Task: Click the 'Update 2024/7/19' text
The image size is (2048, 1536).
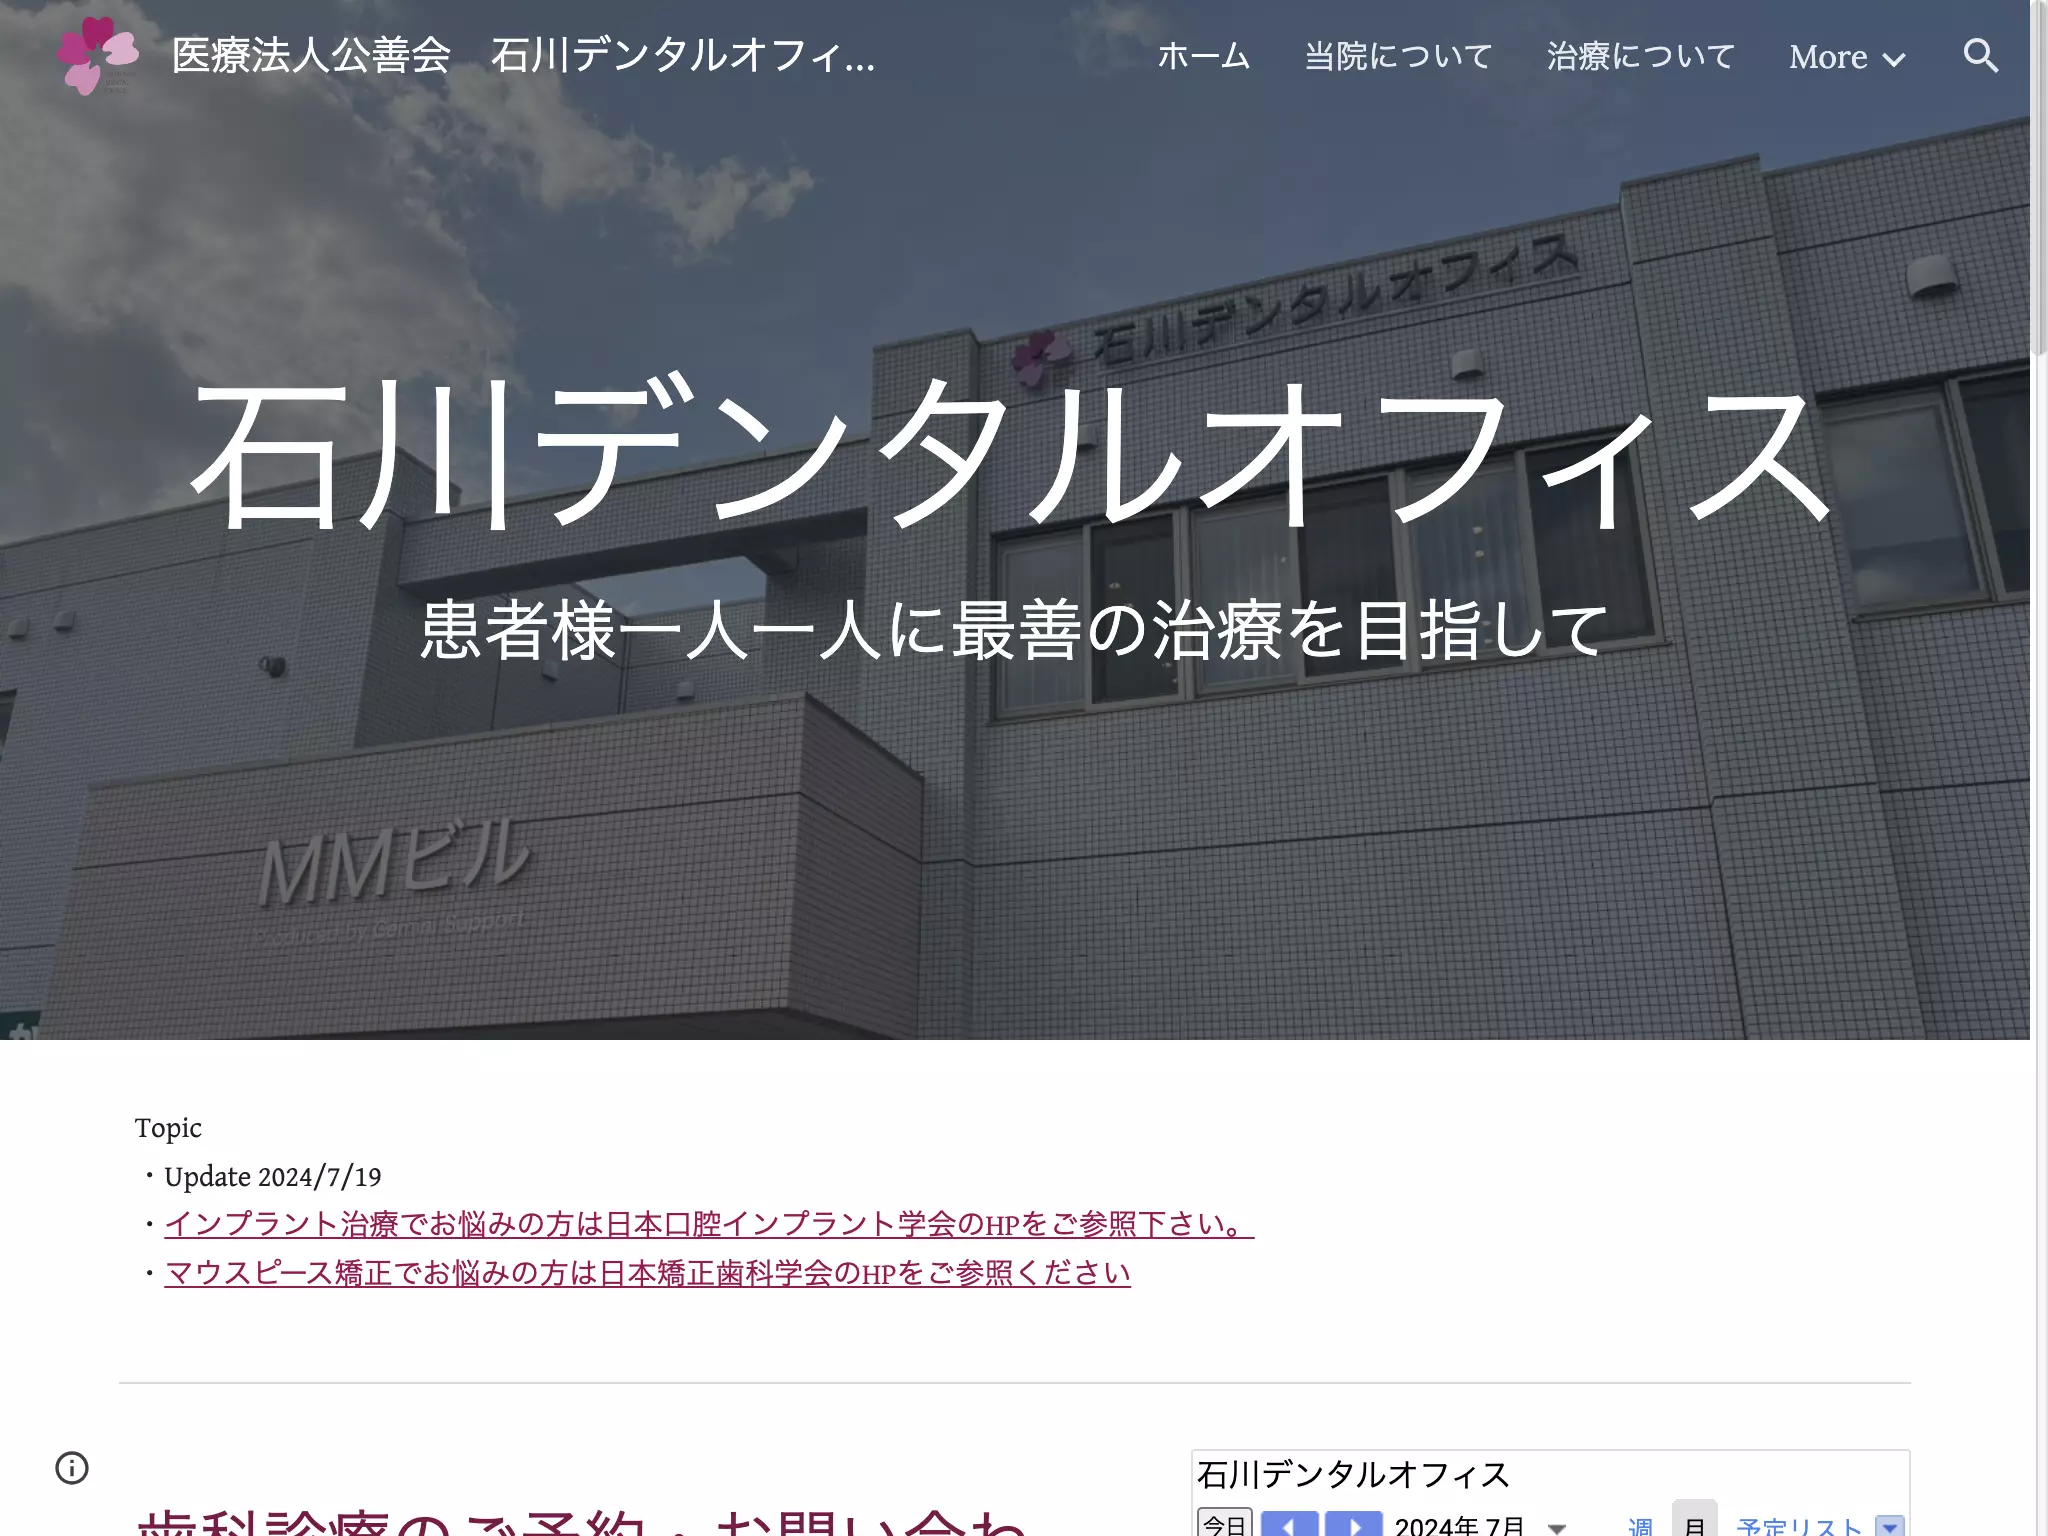Action: 273,1177
